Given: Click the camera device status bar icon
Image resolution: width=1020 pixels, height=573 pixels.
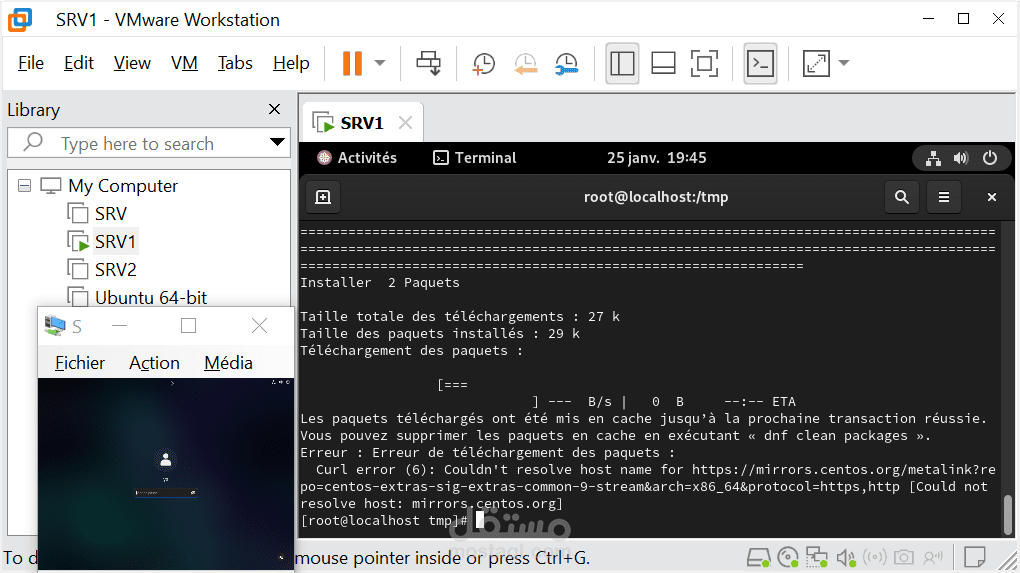Looking at the screenshot, I should 904,557.
